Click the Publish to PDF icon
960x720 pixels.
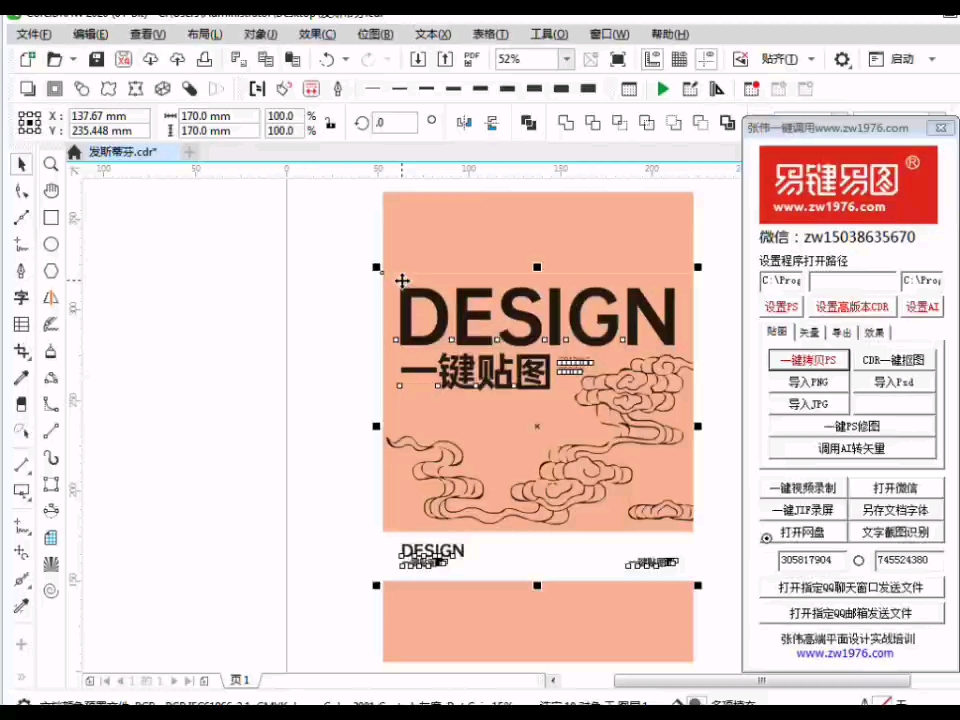point(472,60)
